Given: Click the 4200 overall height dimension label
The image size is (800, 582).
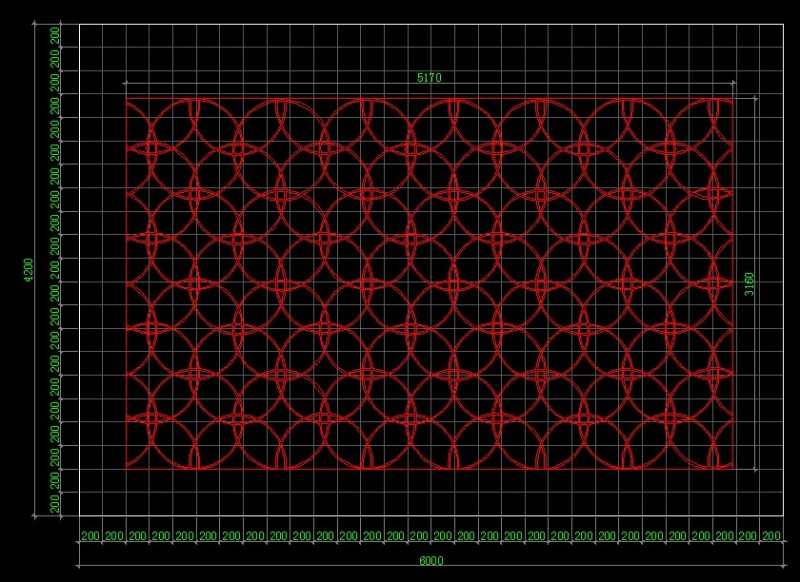Looking at the screenshot, I should coord(29,270).
